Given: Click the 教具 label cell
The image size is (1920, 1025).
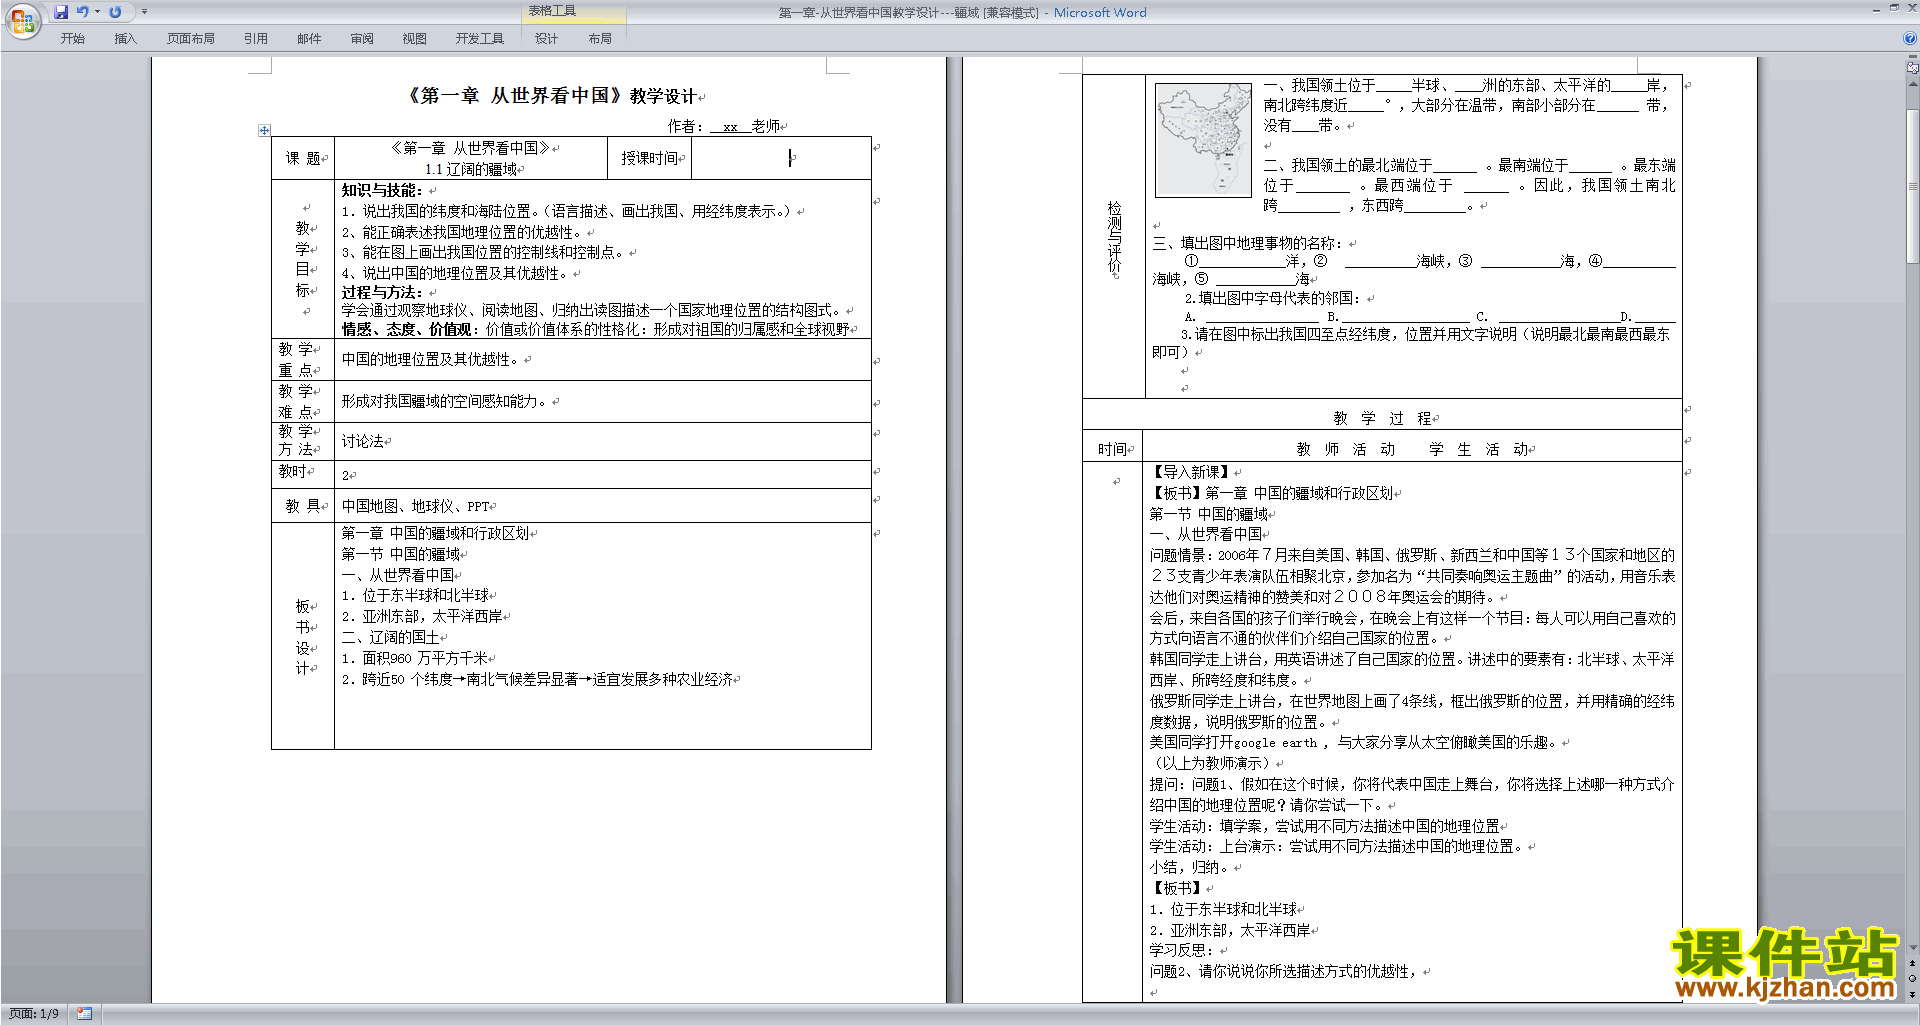Looking at the screenshot, I should 303,506.
